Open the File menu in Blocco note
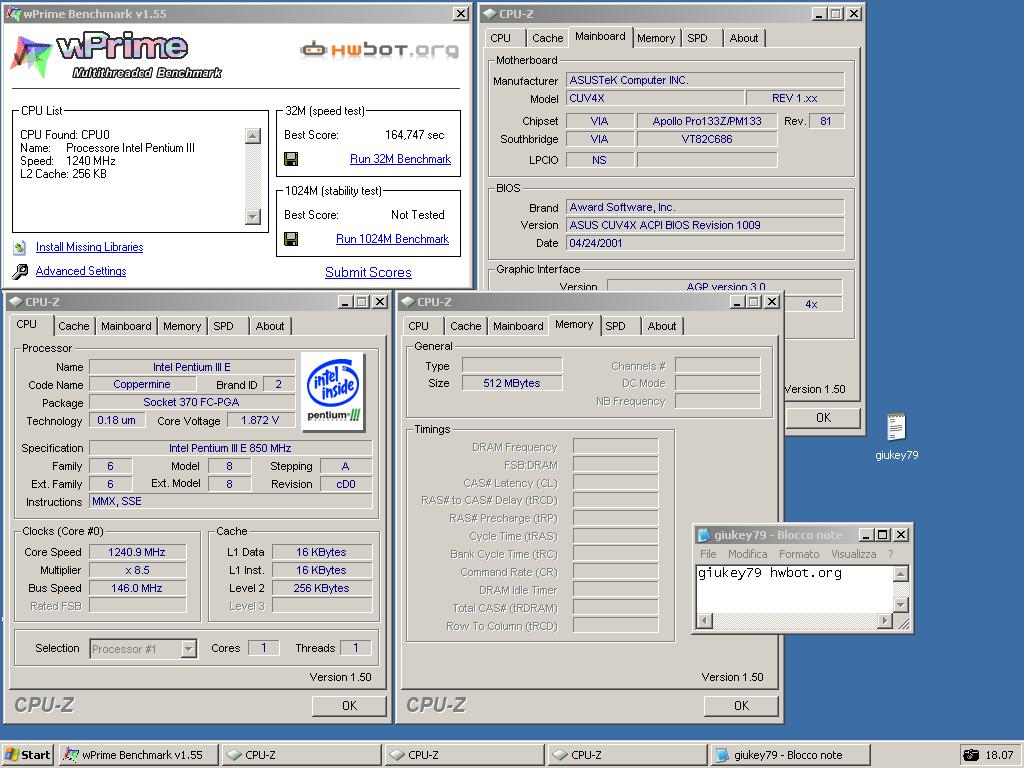Viewport: 1024px width, 768px height. tap(708, 554)
